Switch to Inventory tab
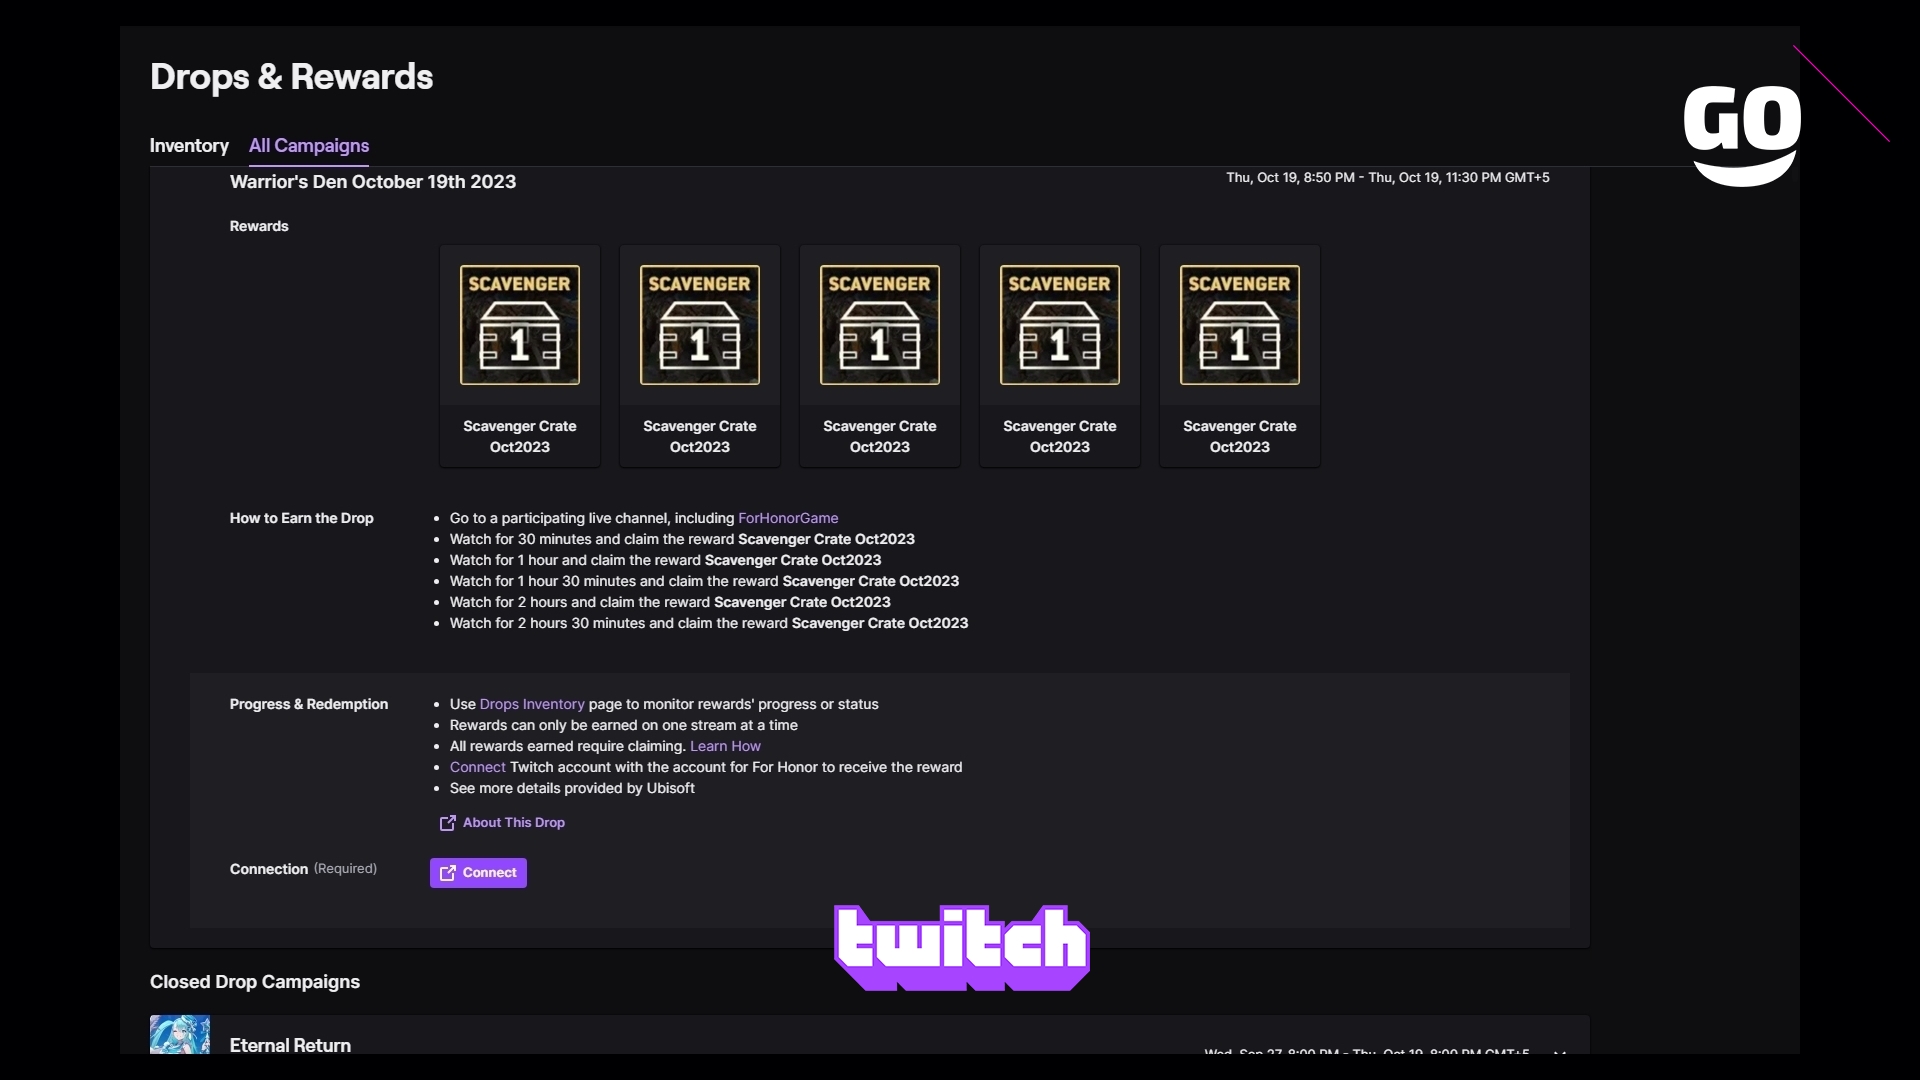Image resolution: width=1920 pixels, height=1080 pixels. 189,145
